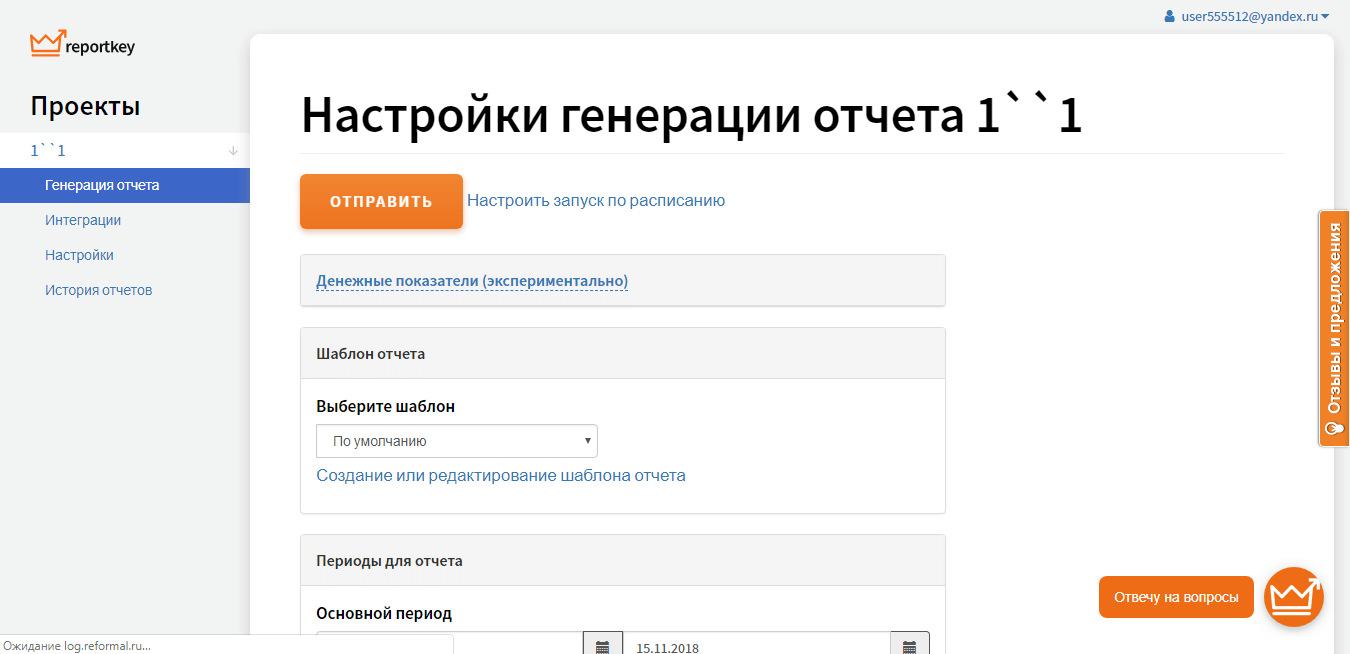
Task: Follow Создание или редактирование шаблона отчета link
Action: 501,475
